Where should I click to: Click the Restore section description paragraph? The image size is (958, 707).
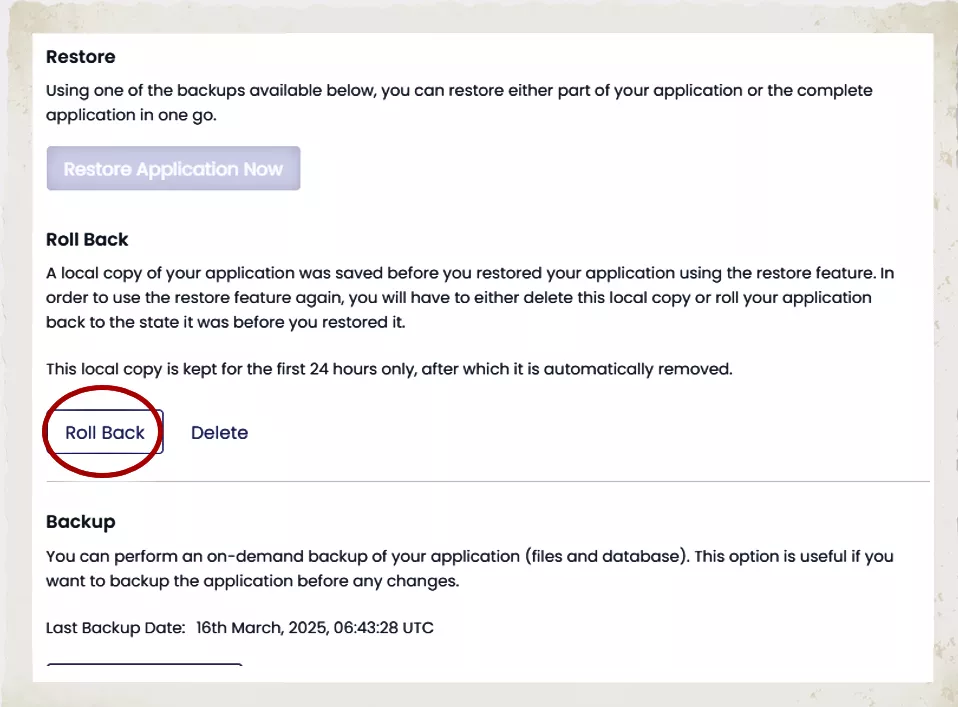pos(459,103)
